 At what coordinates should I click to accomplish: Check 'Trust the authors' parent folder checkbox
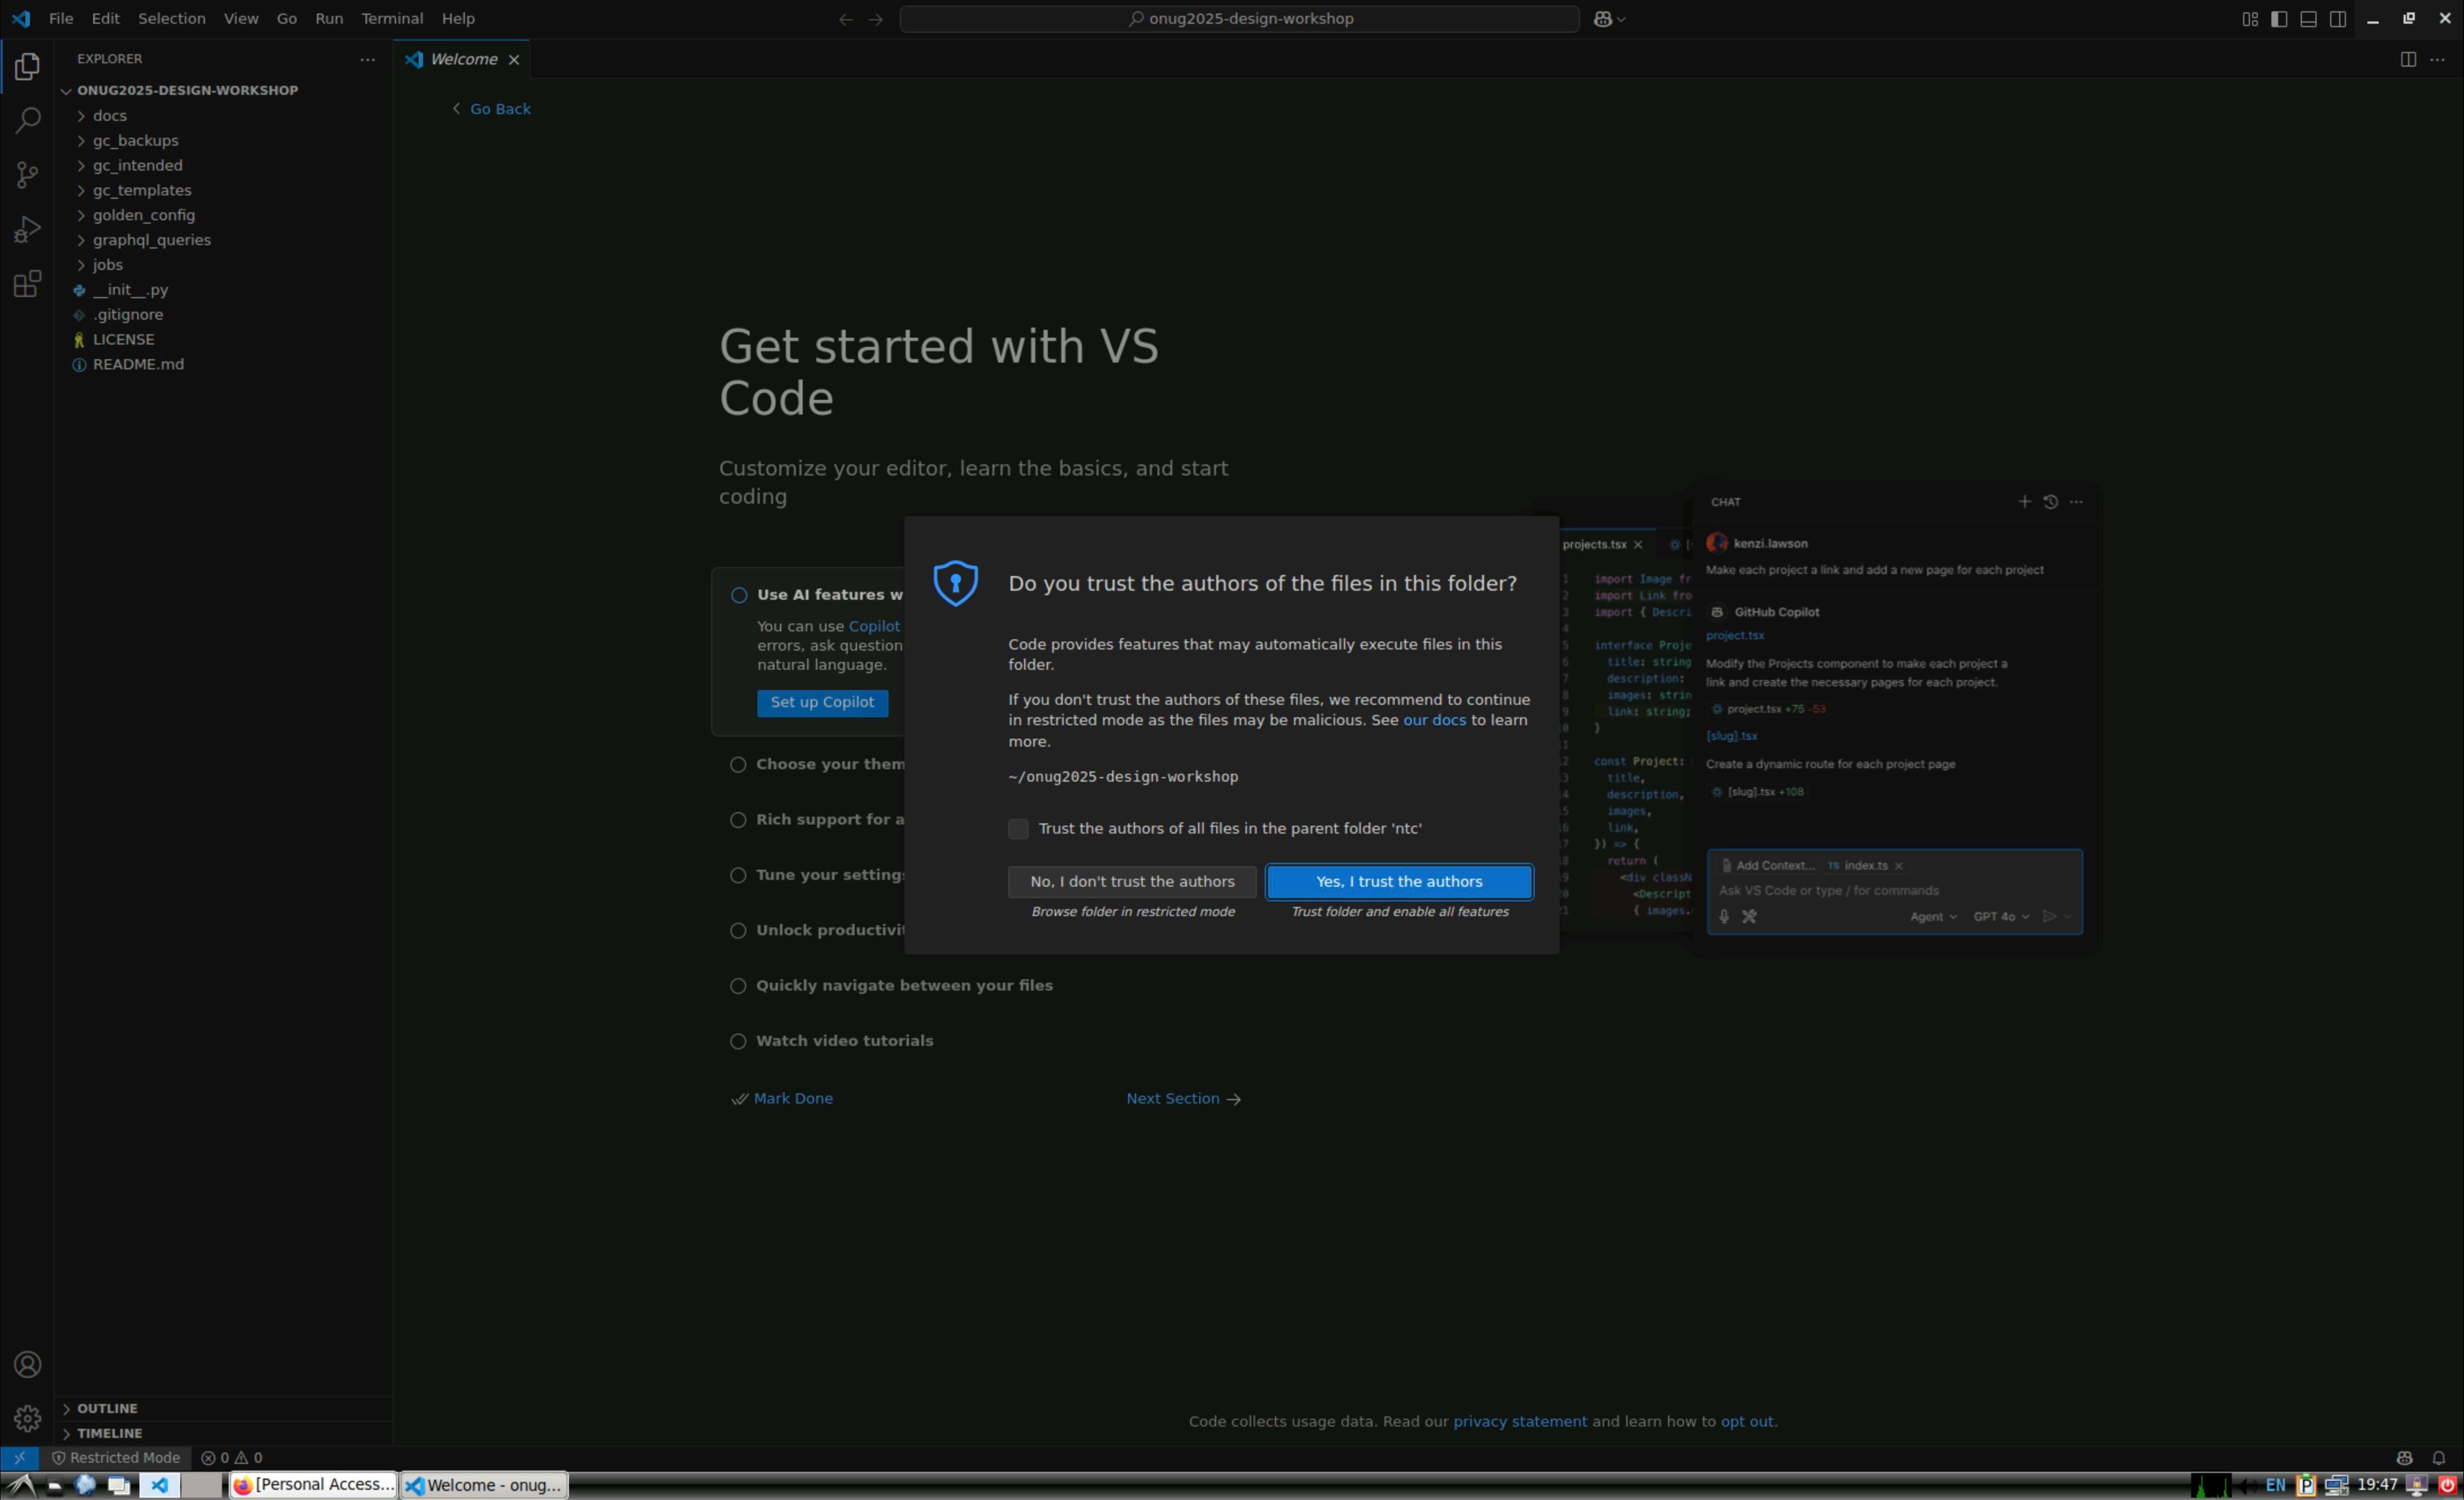click(x=1018, y=828)
